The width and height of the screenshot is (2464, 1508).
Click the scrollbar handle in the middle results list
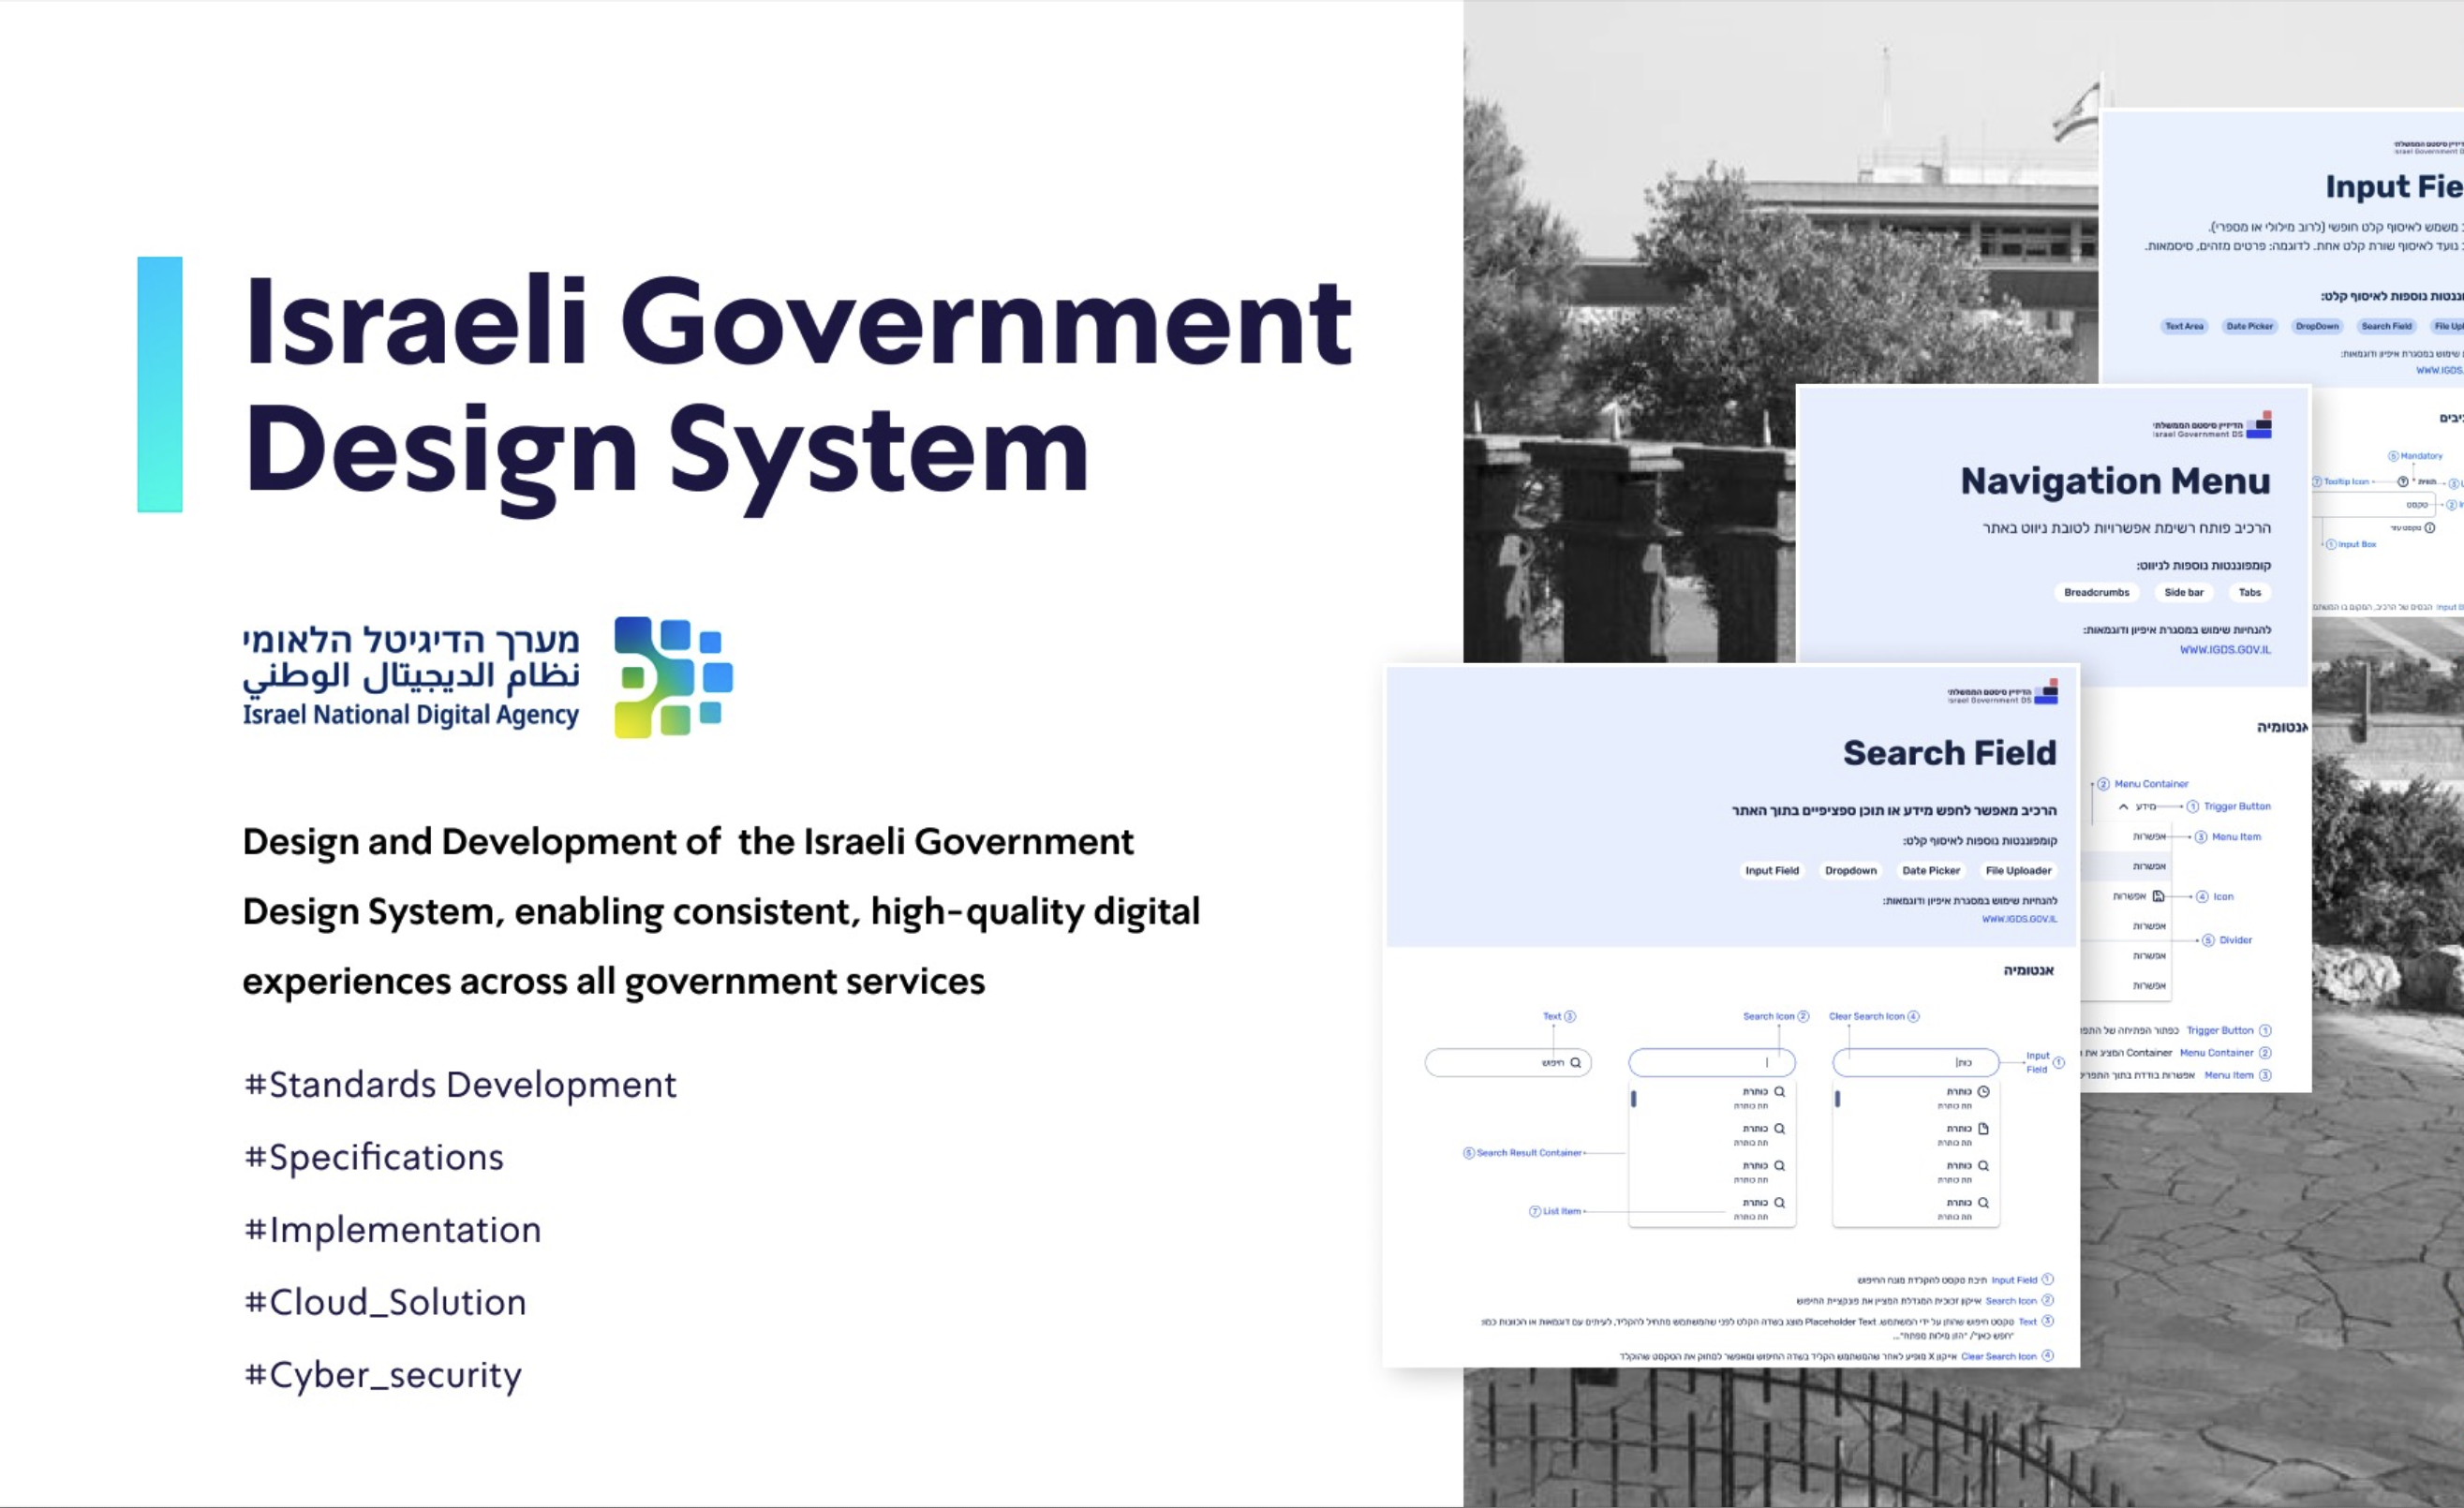[1634, 1099]
